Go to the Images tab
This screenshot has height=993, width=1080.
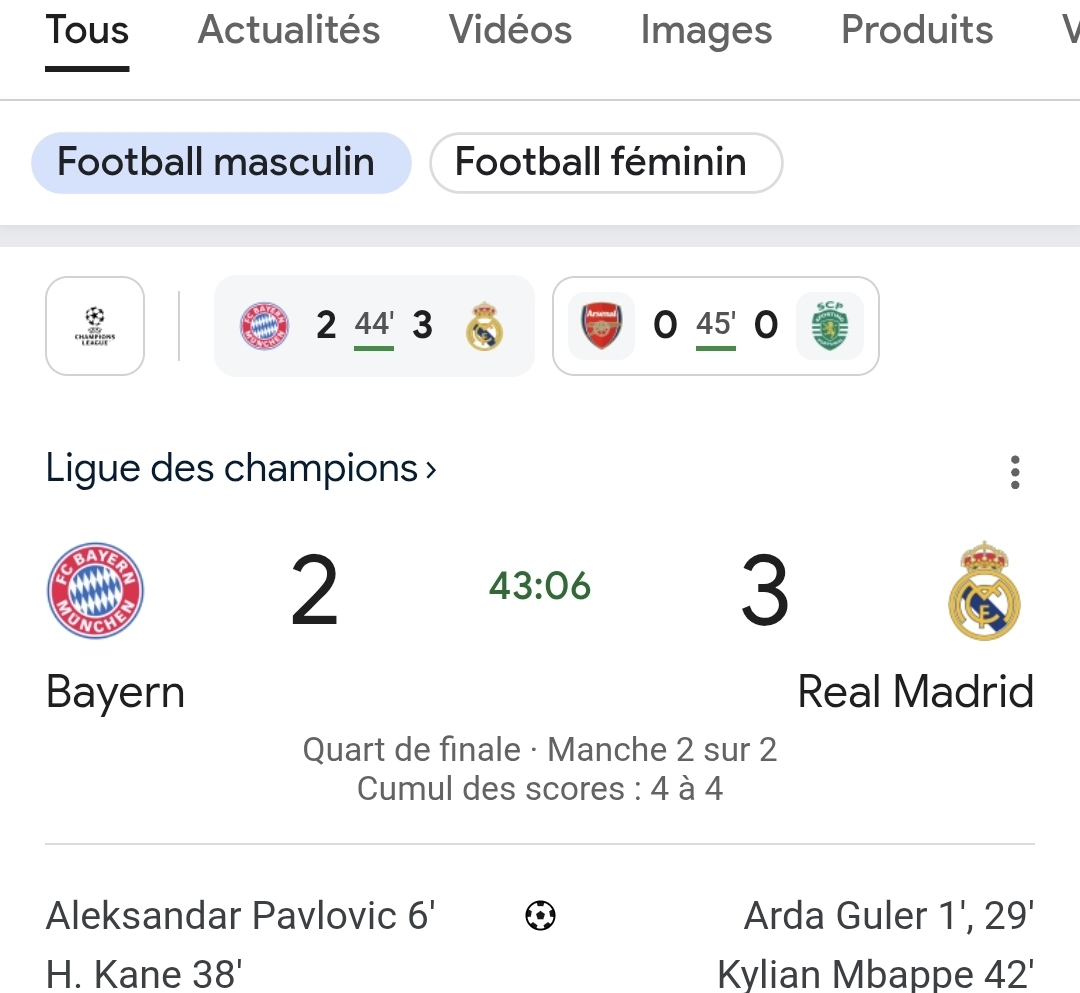[x=706, y=30]
